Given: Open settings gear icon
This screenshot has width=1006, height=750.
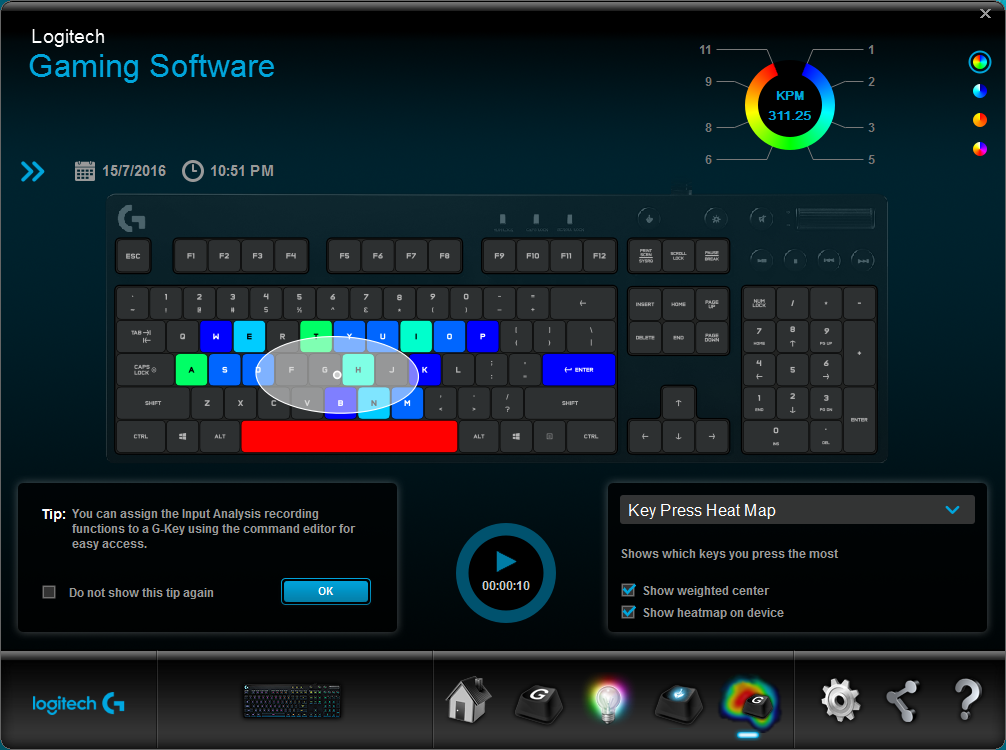Looking at the screenshot, I should coord(840,701).
